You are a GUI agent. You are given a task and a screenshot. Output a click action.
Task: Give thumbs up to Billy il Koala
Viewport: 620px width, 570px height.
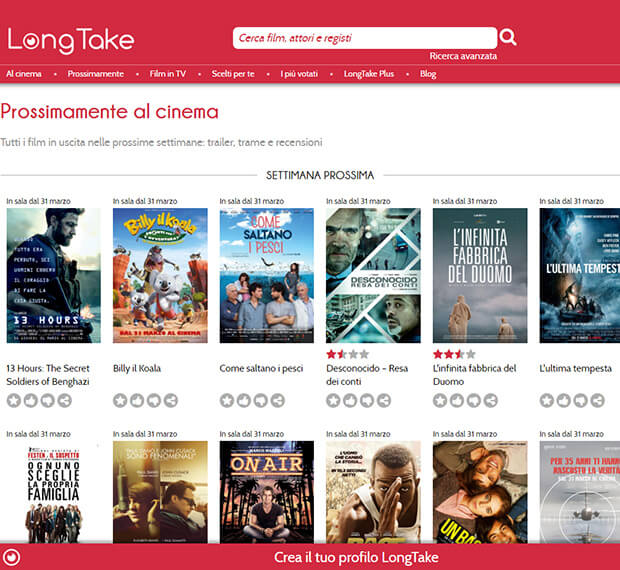point(137,400)
